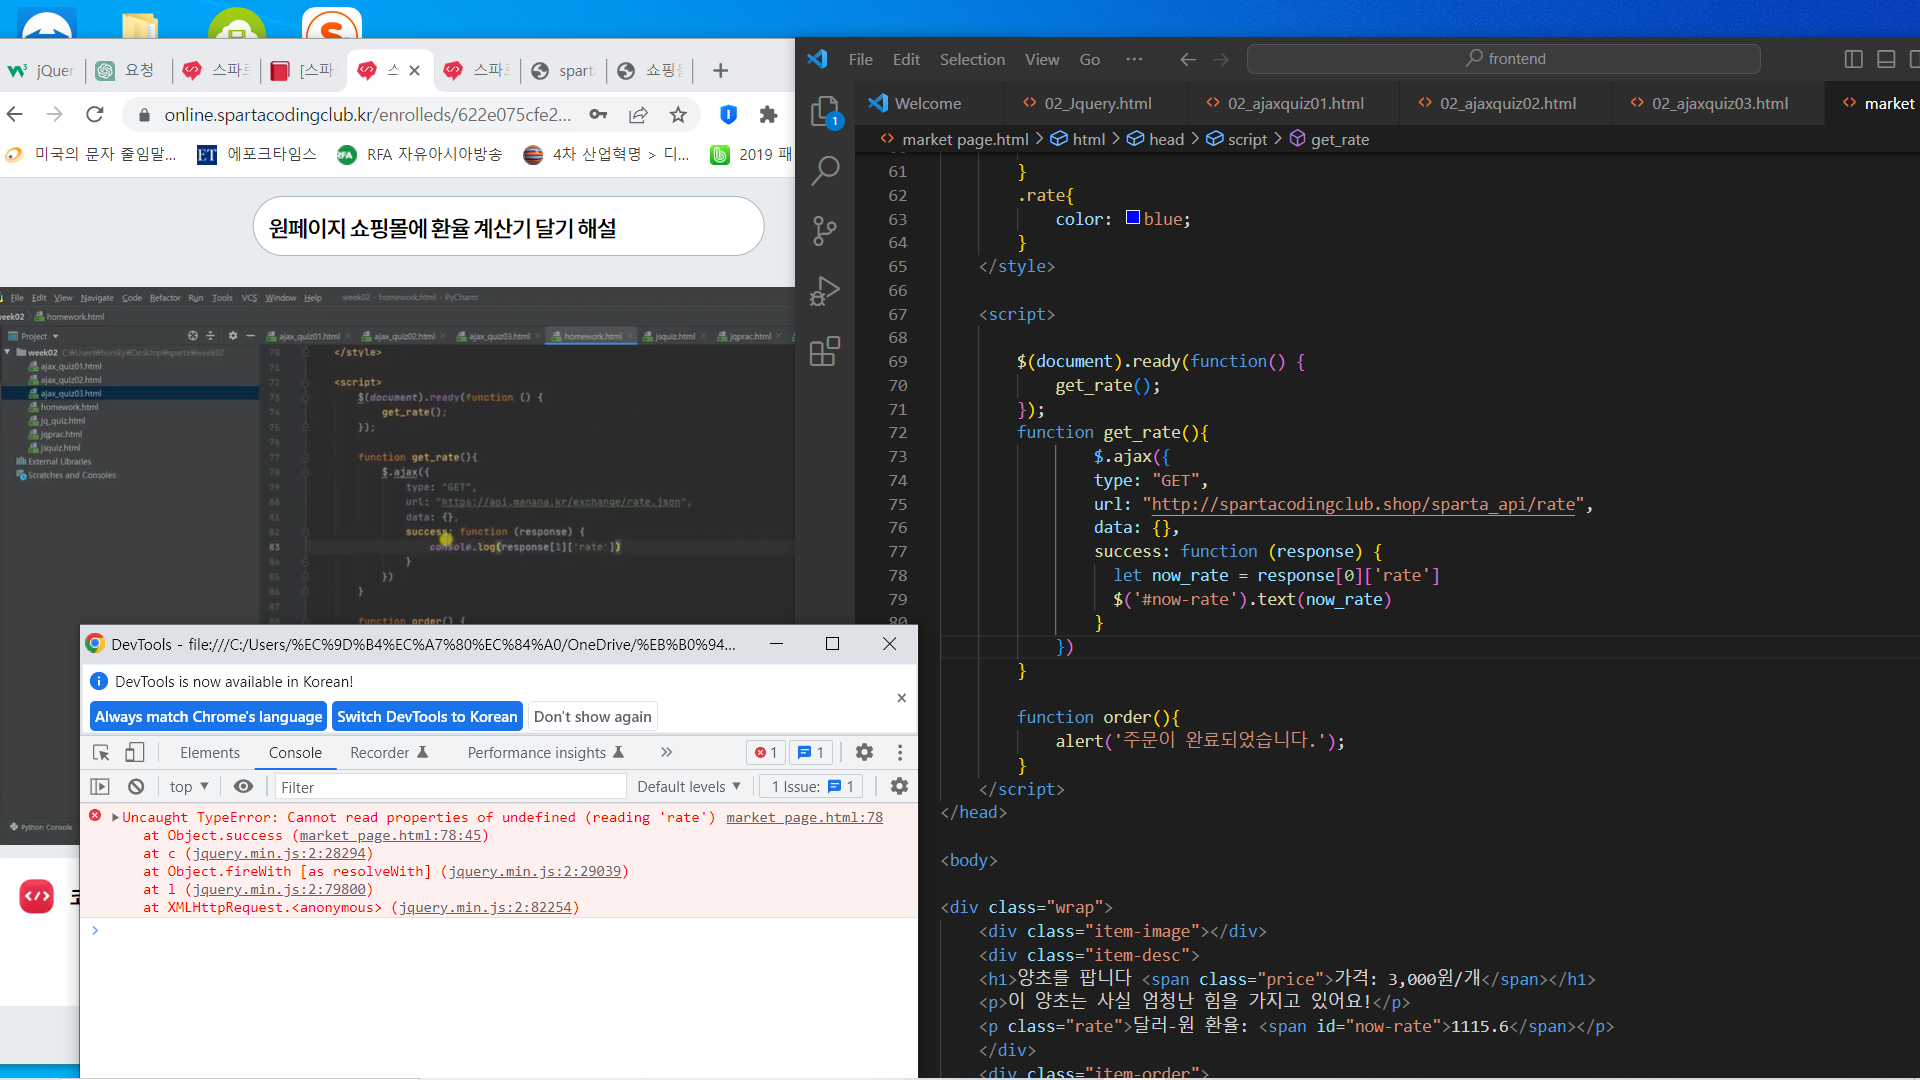The width and height of the screenshot is (1920, 1080).
Task: Open Extensions view in VS Code
Action: (825, 351)
